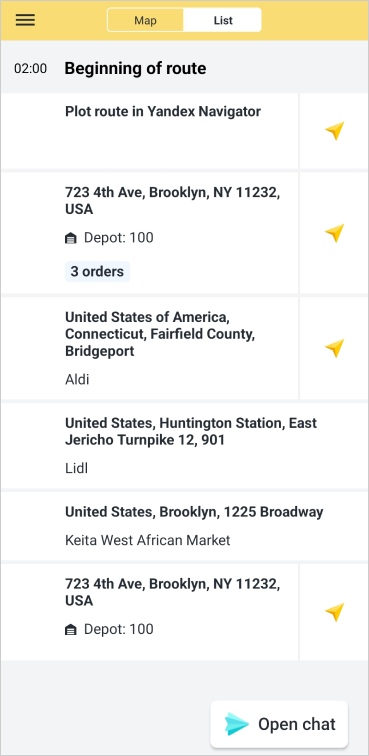Select the Bridgeport Aldi address entry

pos(150,348)
